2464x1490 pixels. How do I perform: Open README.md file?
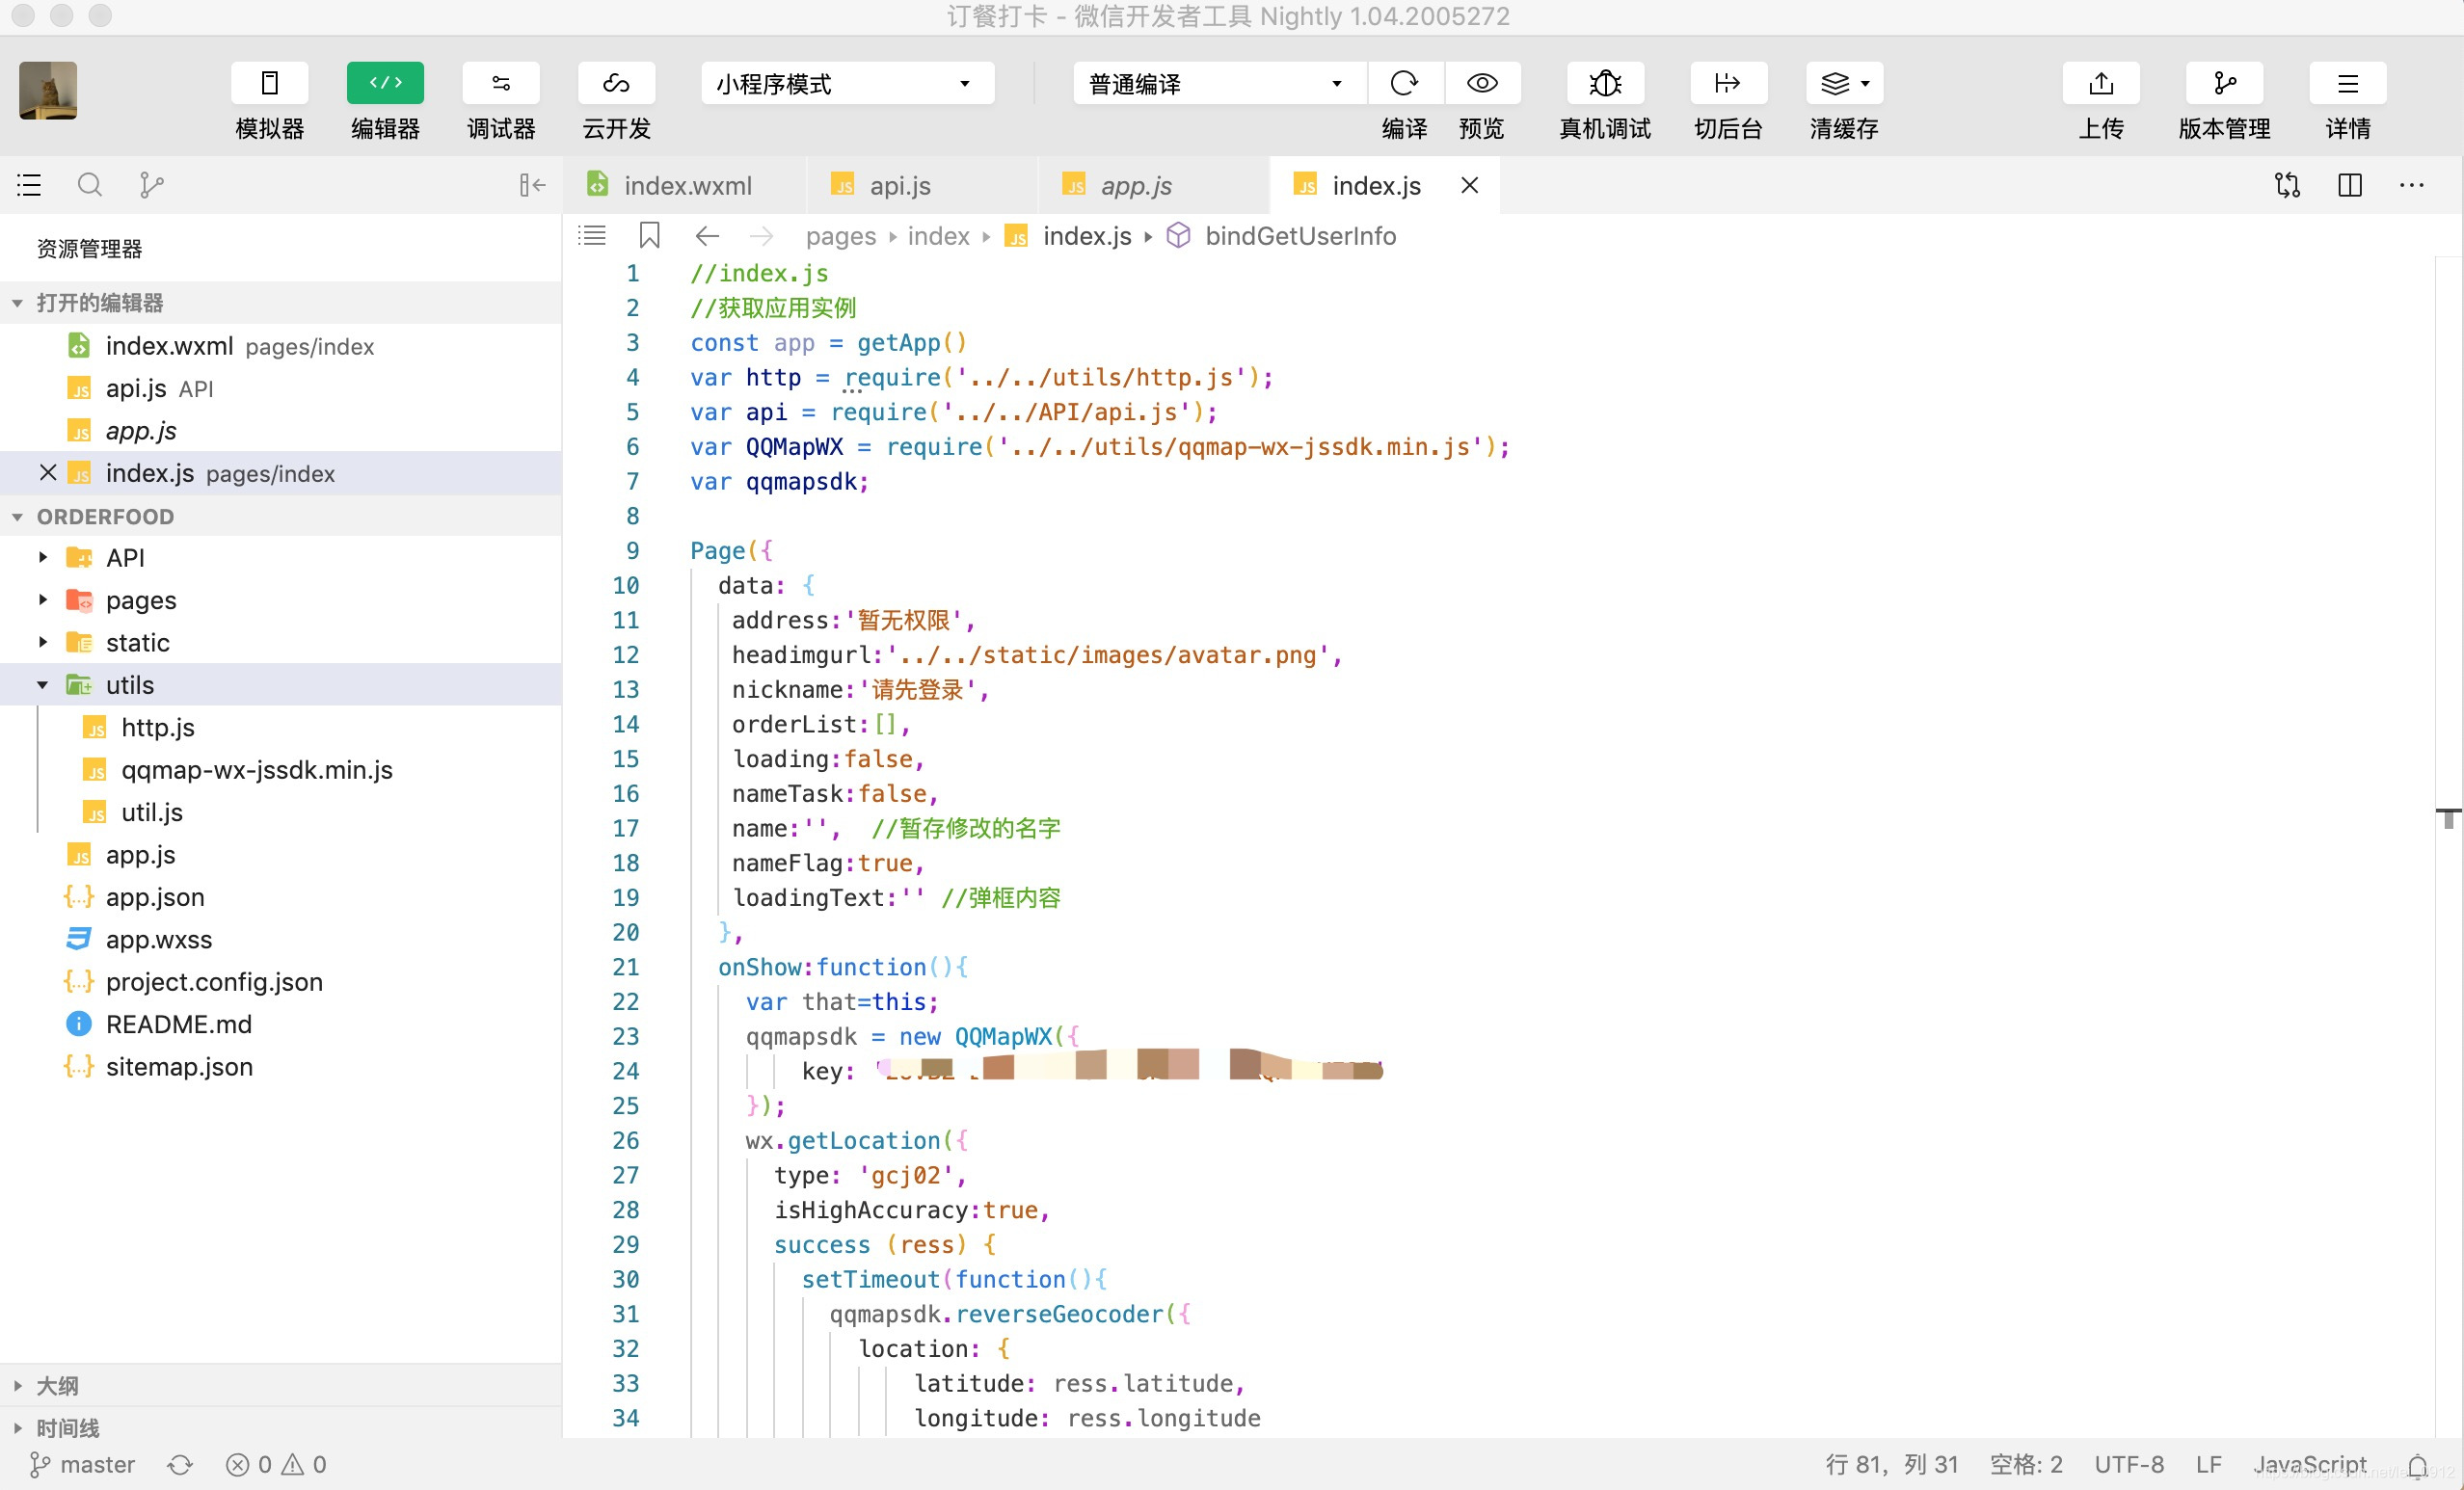pyautogui.click(x=280, y=1024)
